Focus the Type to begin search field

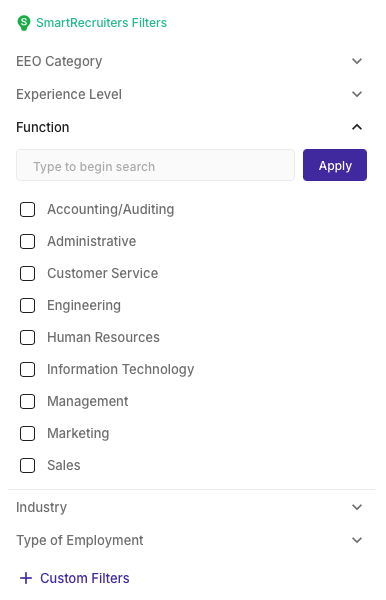(155, 165)
